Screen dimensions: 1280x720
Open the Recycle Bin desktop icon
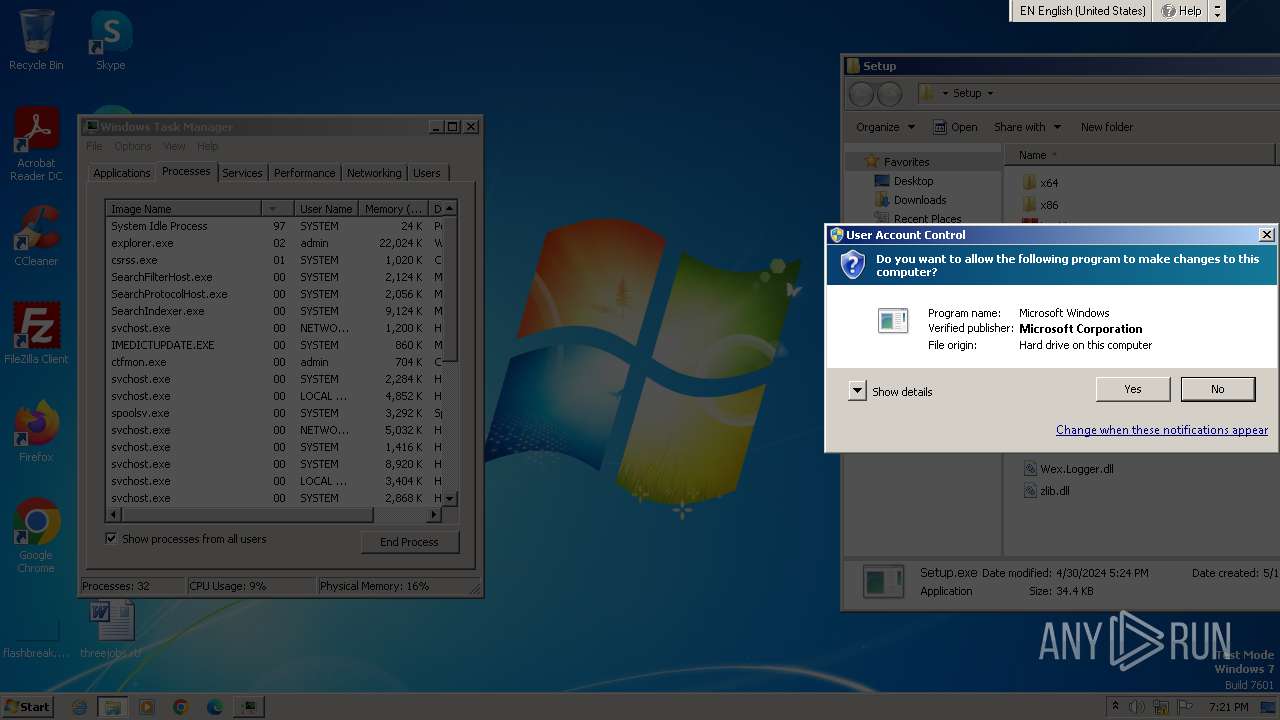[36, 40]
